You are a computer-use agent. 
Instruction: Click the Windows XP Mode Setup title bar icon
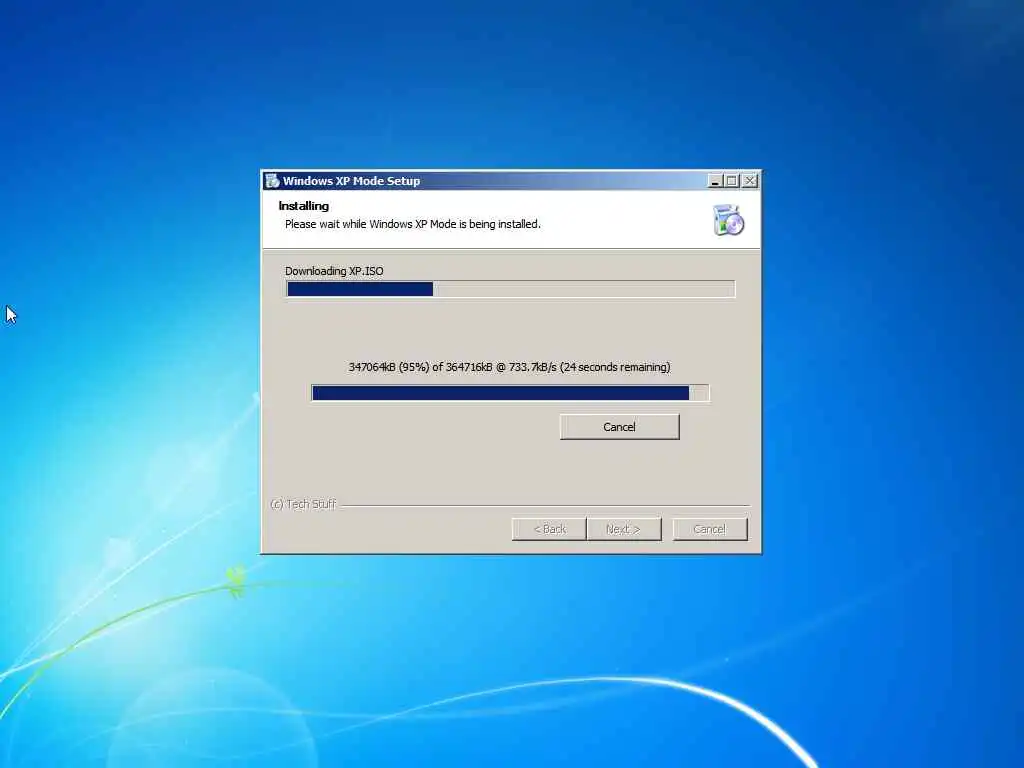pos(272,181)
